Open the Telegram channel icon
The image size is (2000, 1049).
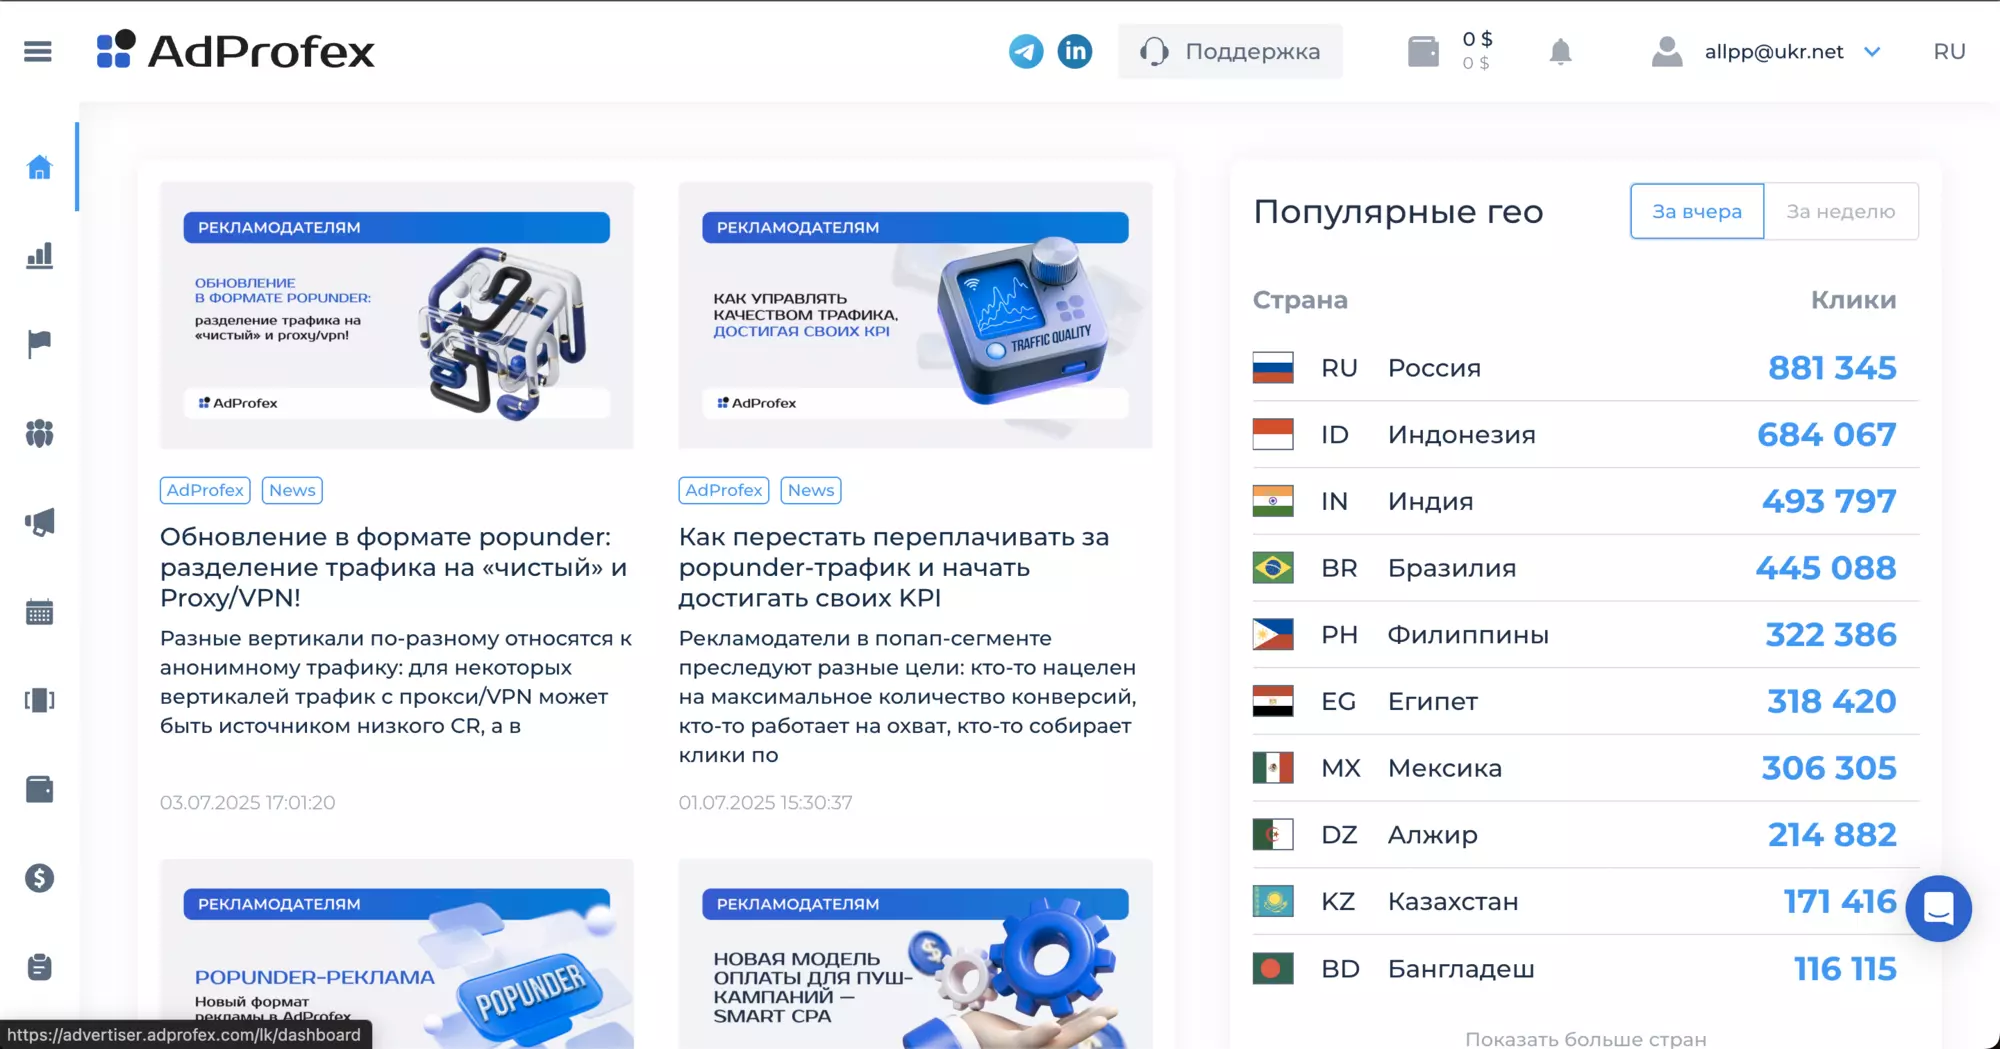[1026, 51]
